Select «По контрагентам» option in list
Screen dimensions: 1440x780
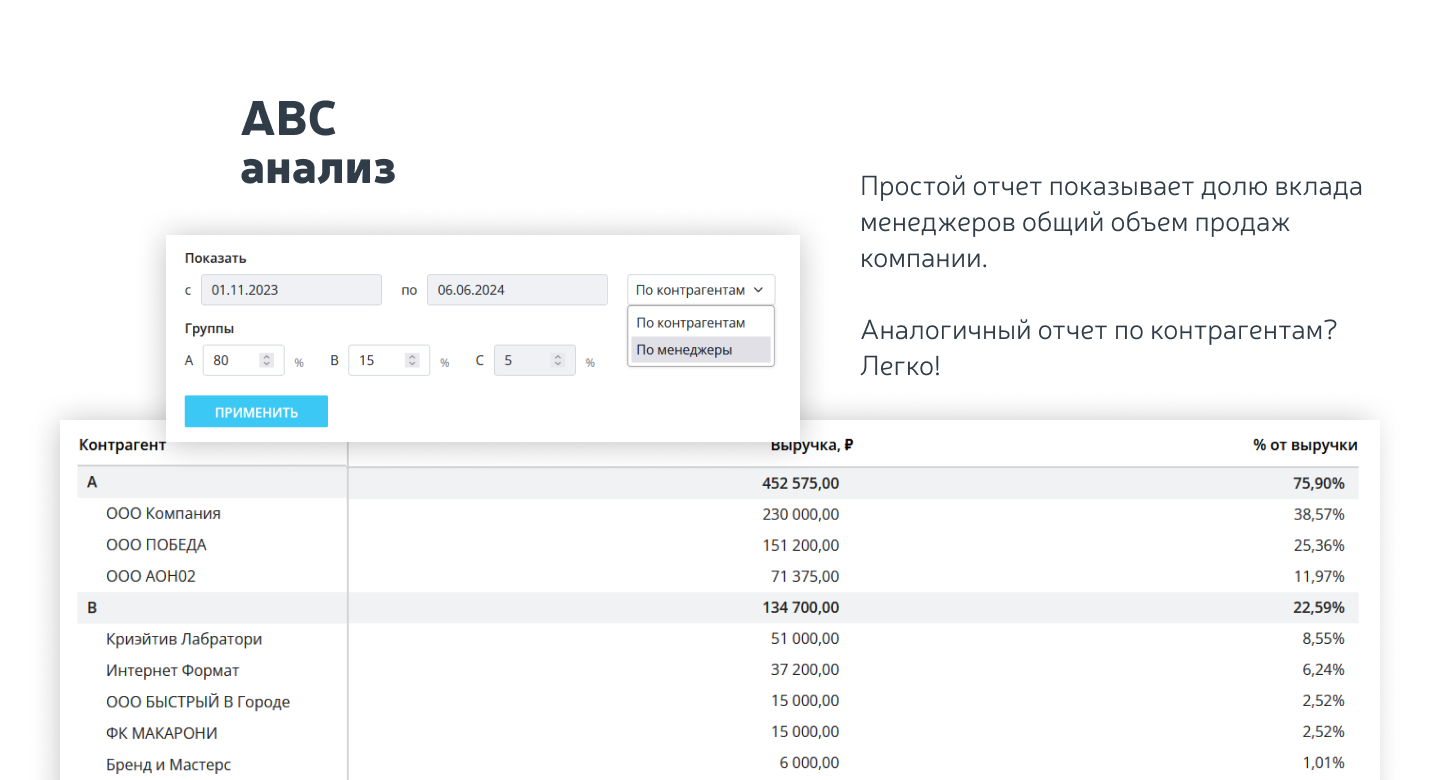[700, 323]
